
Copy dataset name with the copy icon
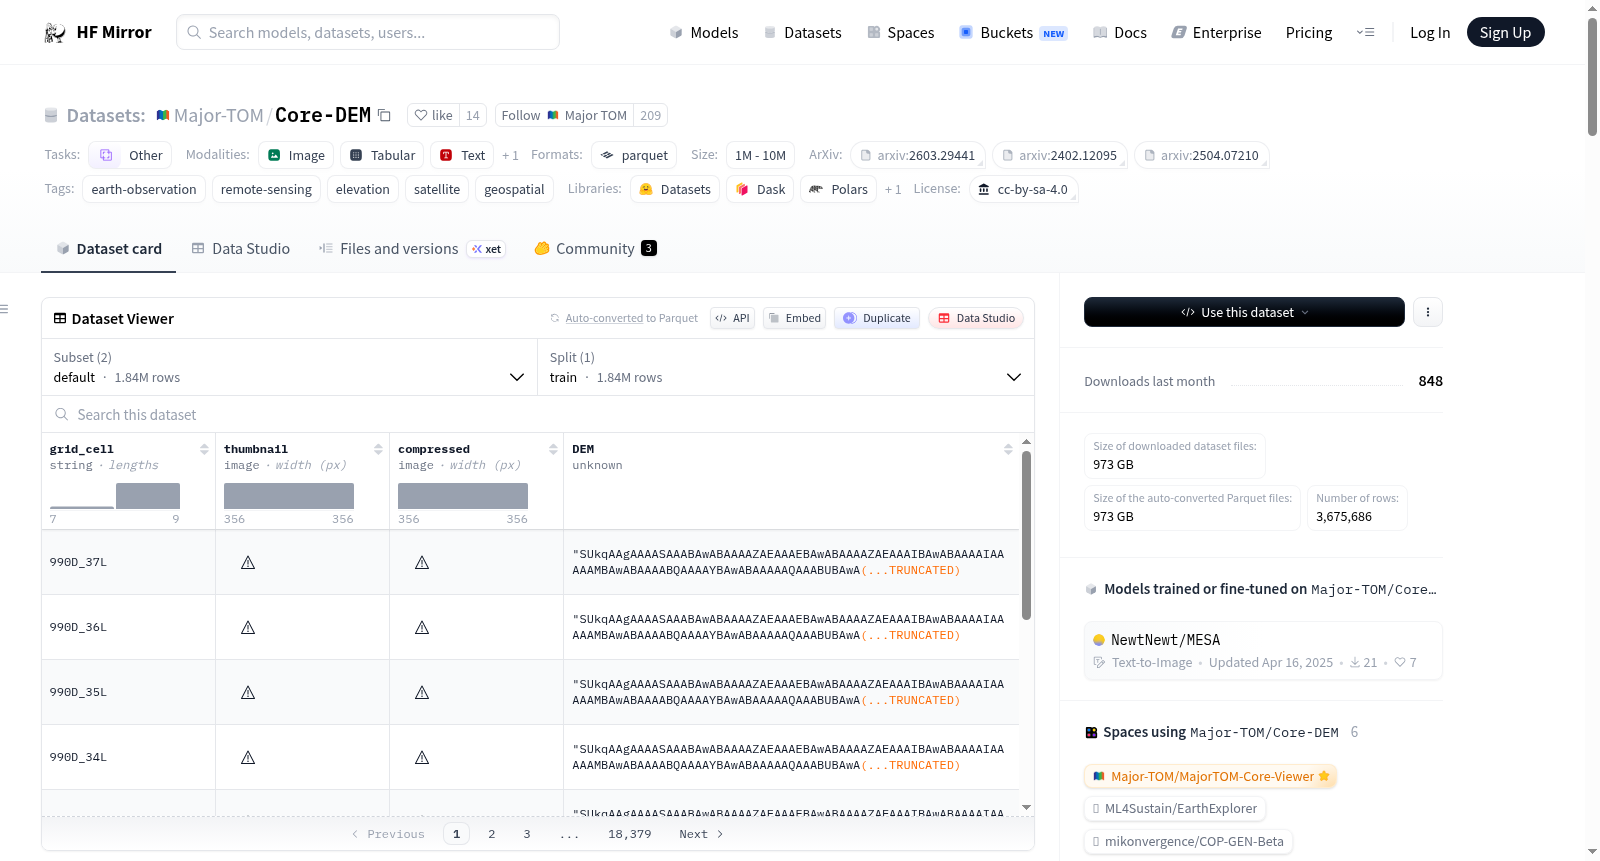(384, 115)
